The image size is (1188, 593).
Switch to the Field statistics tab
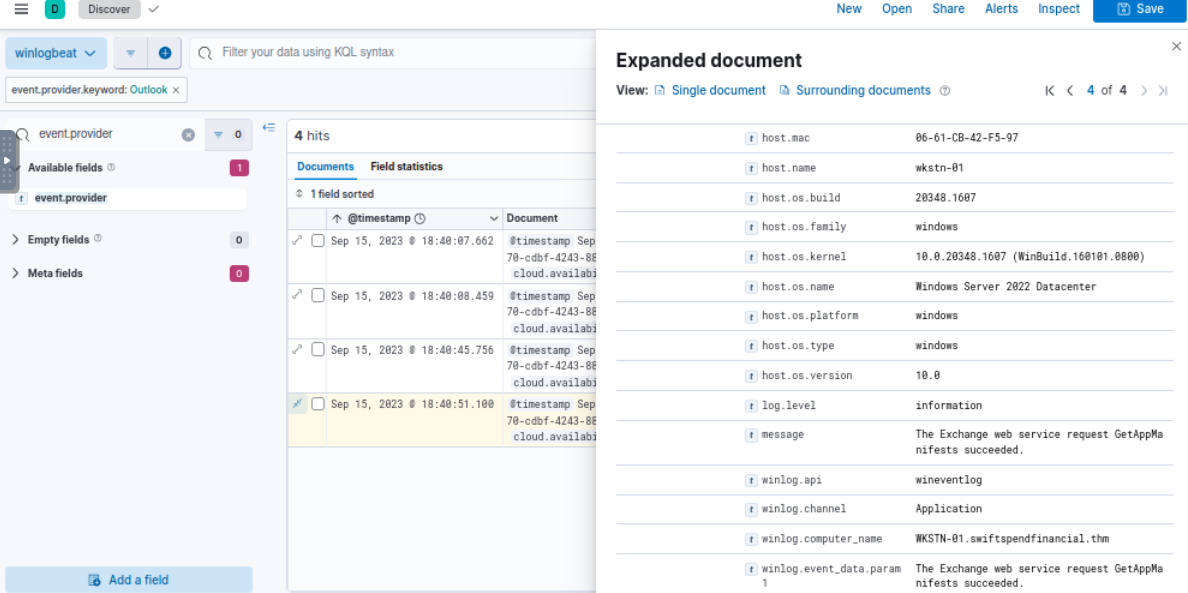(406, 167)
